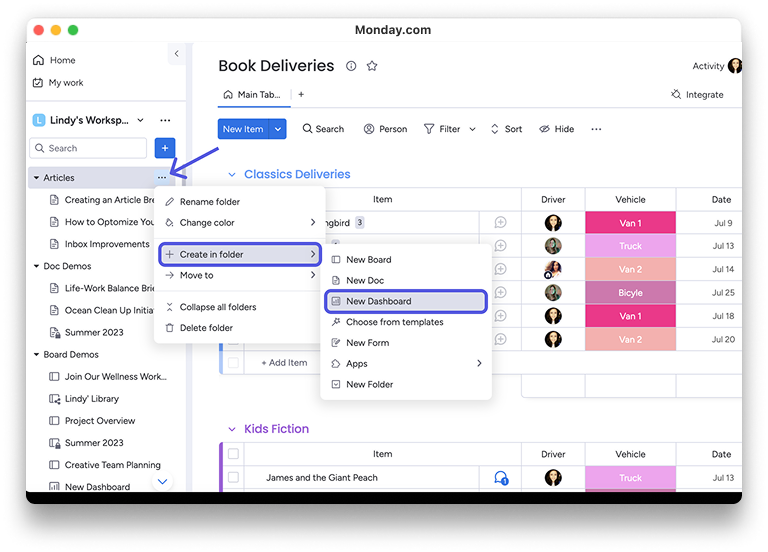The image size is (768, 552).
Task: Open the Articles folder ellipsis menu
Action: [x=162, y=177]
